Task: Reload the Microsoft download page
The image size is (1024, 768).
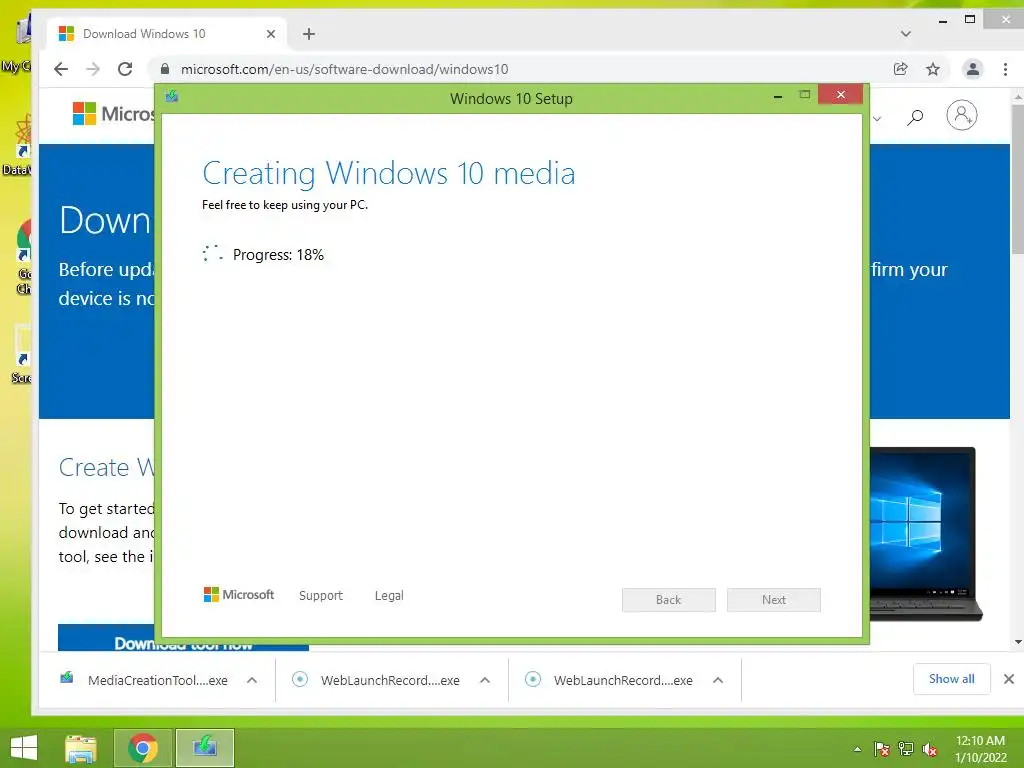Action: [x=125, y=69]
